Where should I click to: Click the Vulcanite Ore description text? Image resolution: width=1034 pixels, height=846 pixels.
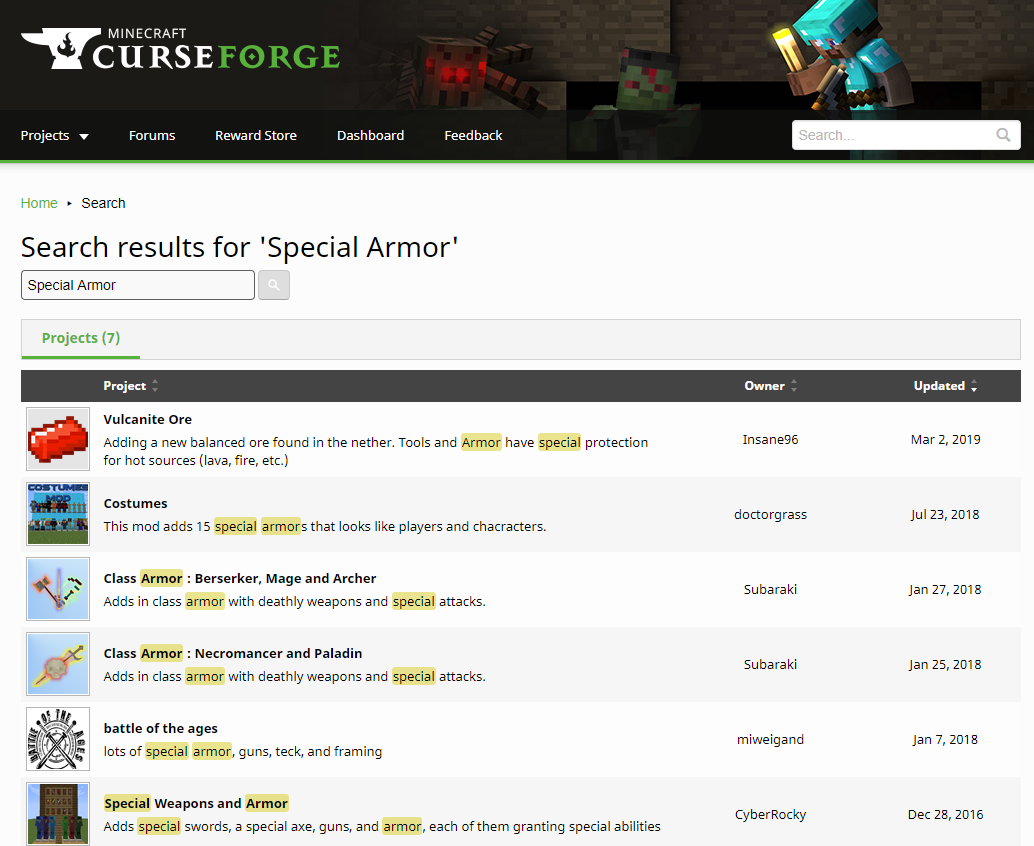tap(376, 451)
